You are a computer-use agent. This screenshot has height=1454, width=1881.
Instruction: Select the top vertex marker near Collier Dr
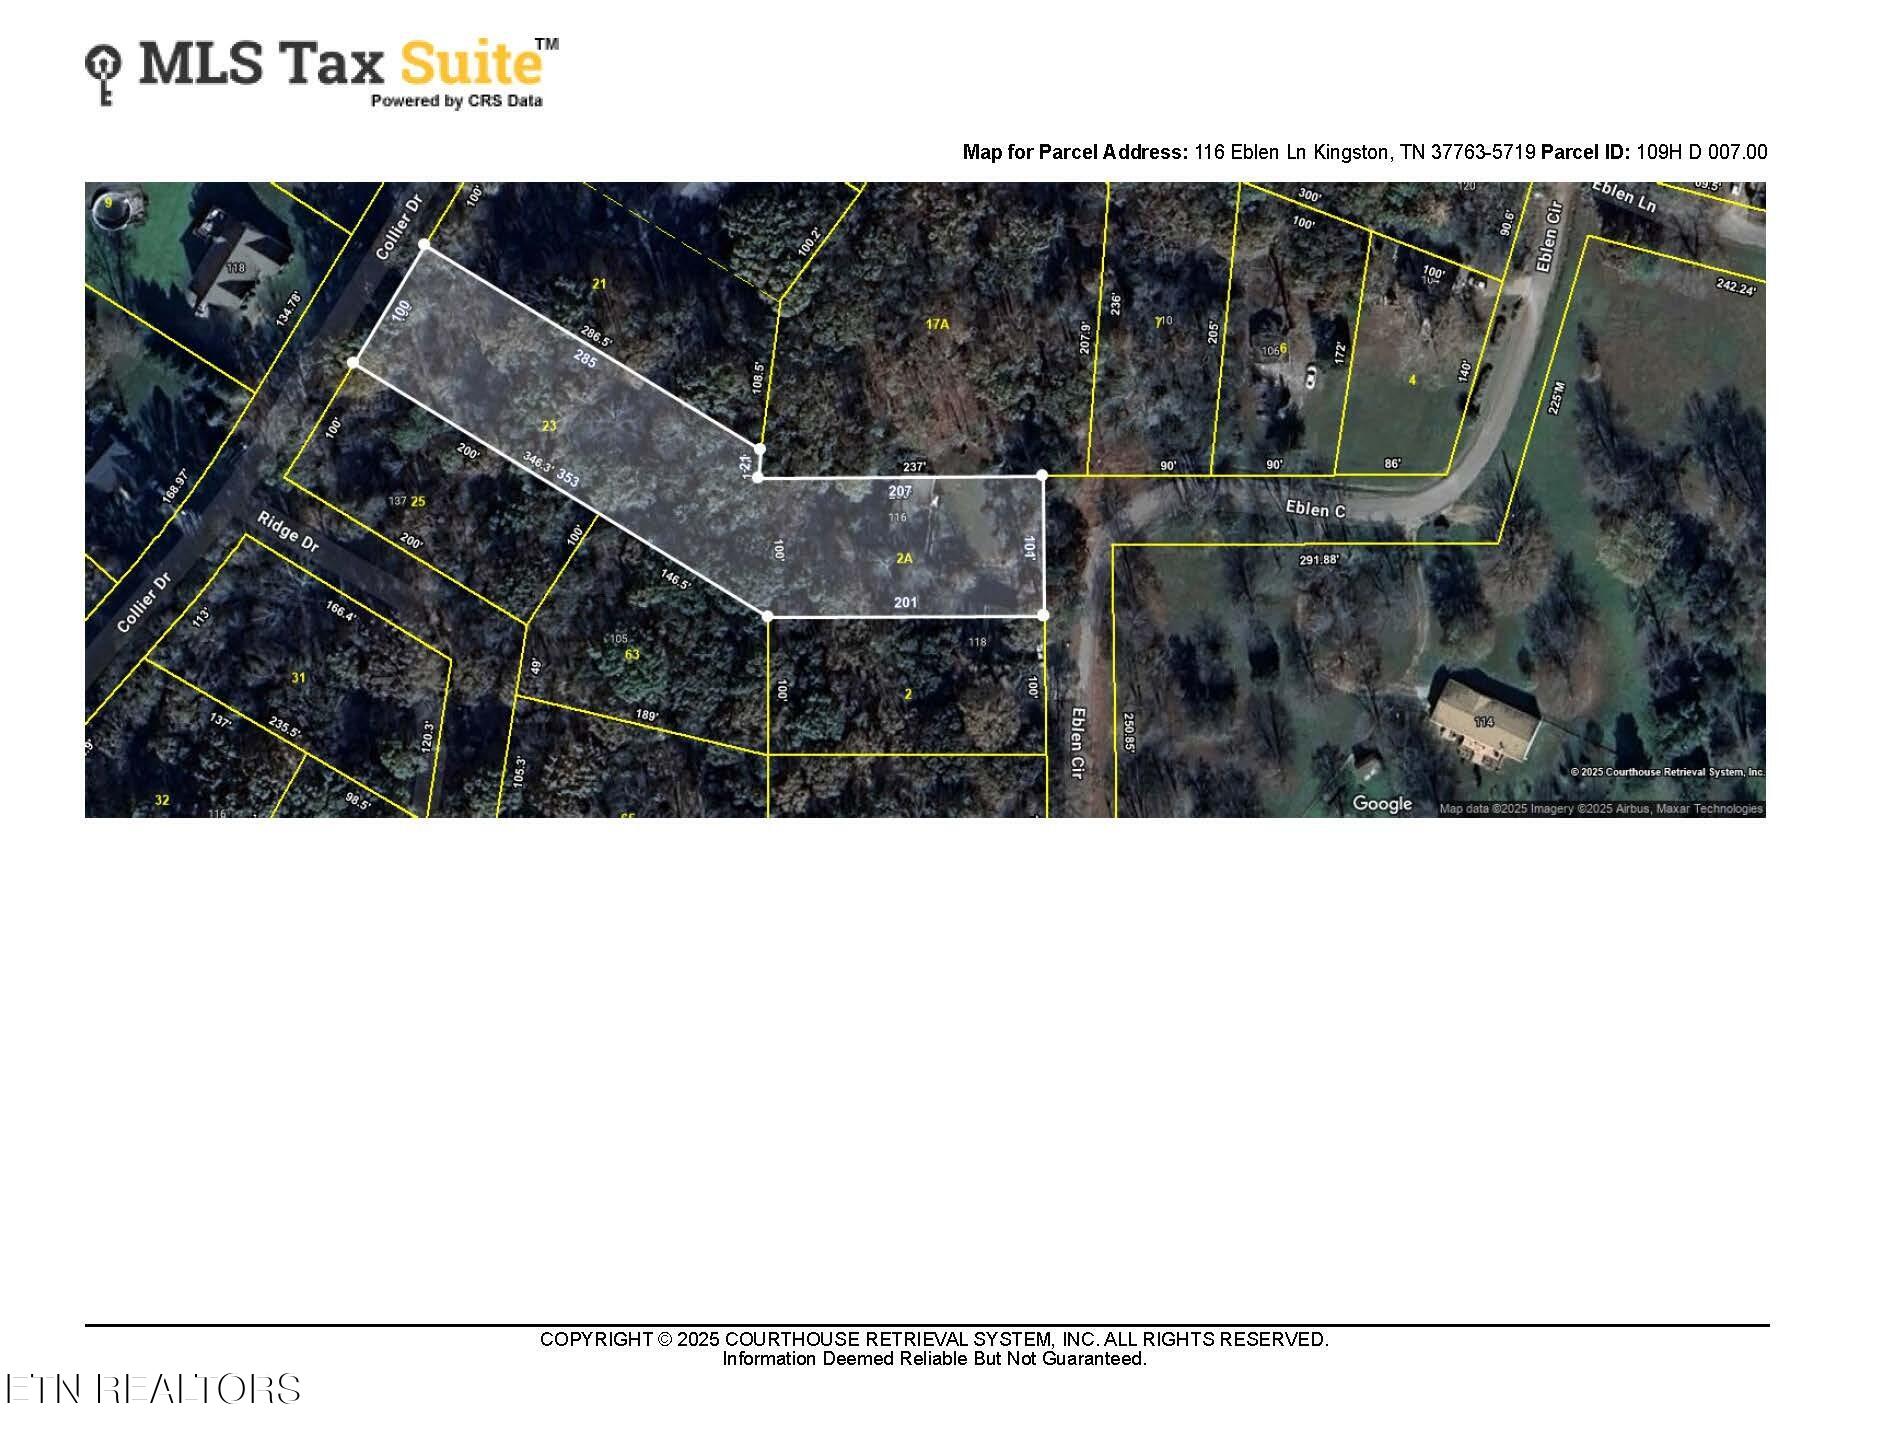(424, 244)
